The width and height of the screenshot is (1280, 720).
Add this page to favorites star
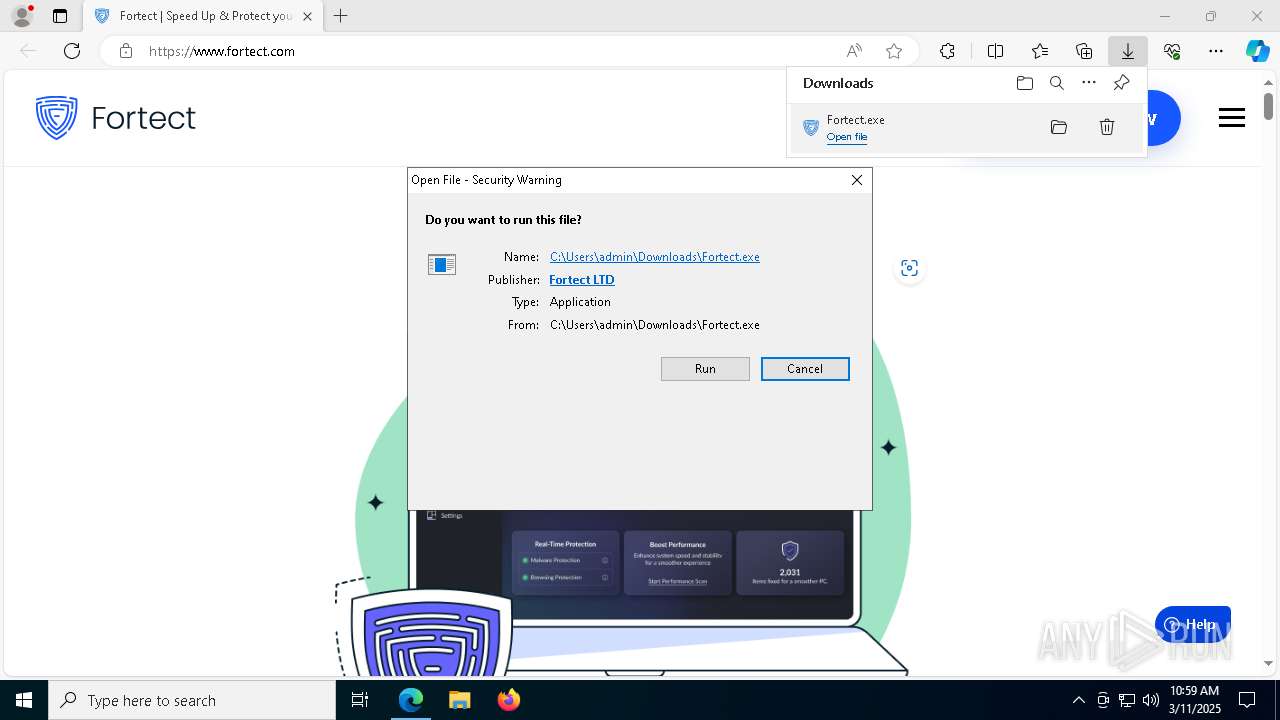pos(894,51)
